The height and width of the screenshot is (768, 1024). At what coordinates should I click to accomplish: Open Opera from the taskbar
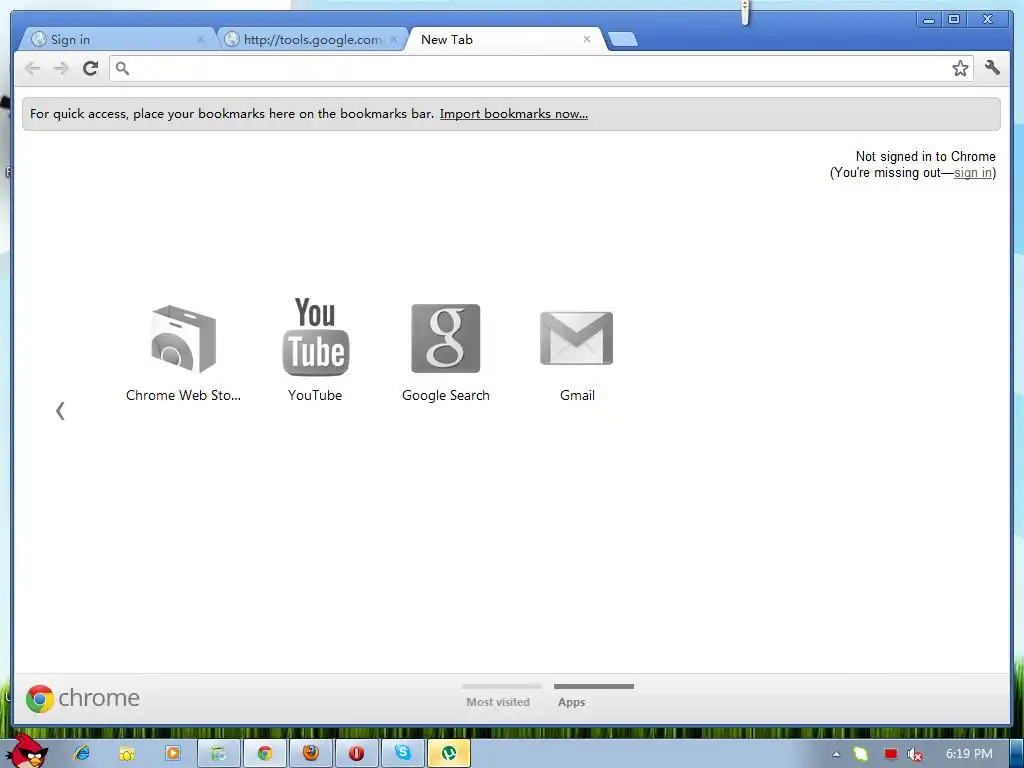pos(357,753)
